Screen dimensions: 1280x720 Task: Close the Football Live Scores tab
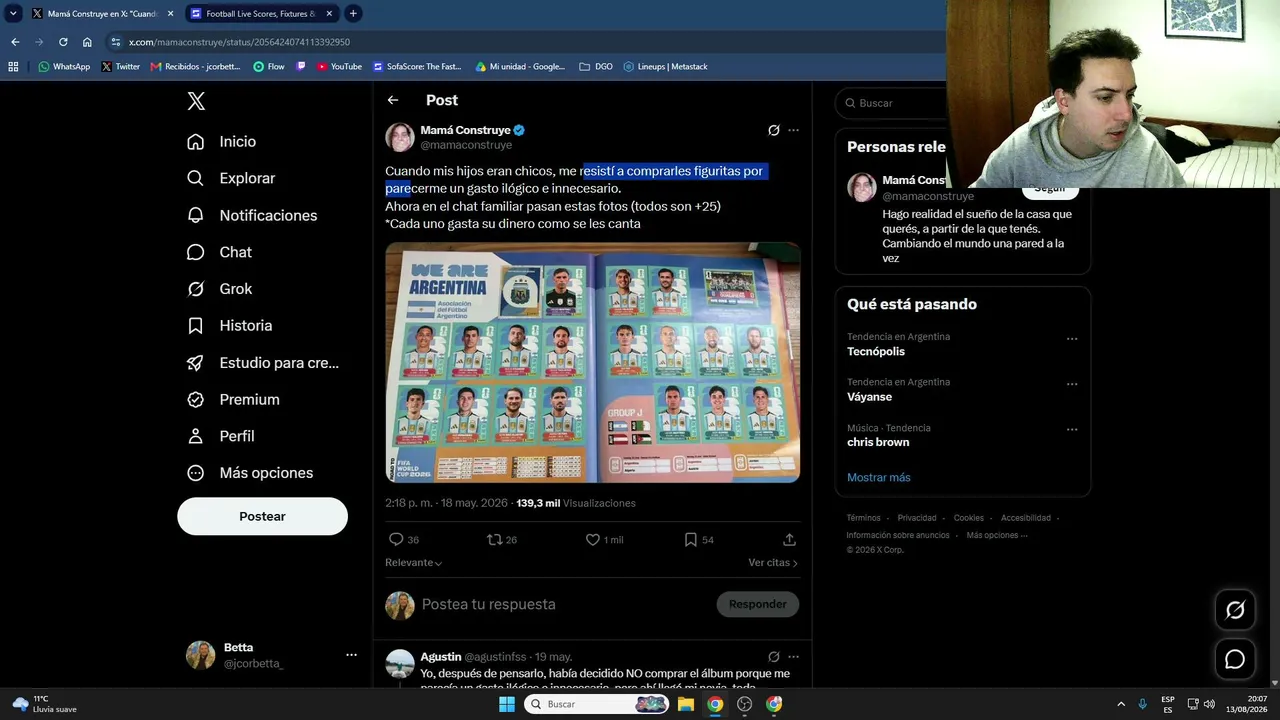coord(329,14)
